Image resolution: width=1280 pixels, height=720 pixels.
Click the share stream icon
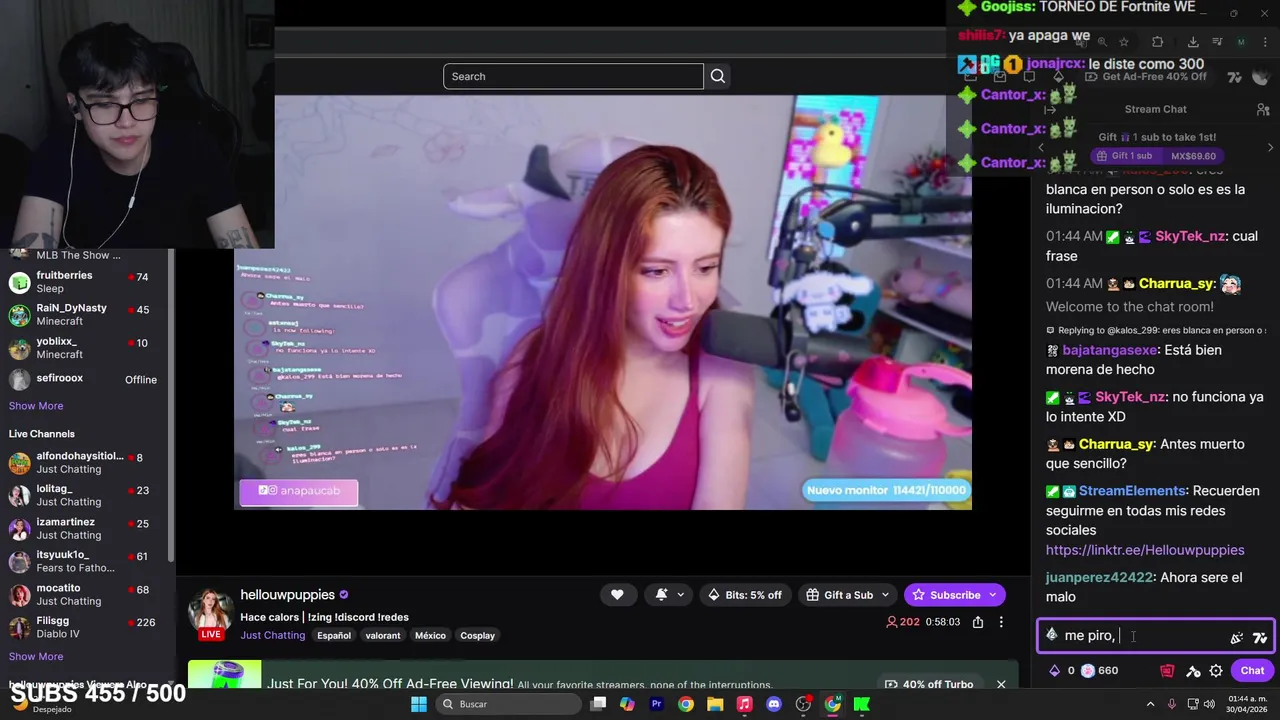pyautogui.click(x=978, y=622)
